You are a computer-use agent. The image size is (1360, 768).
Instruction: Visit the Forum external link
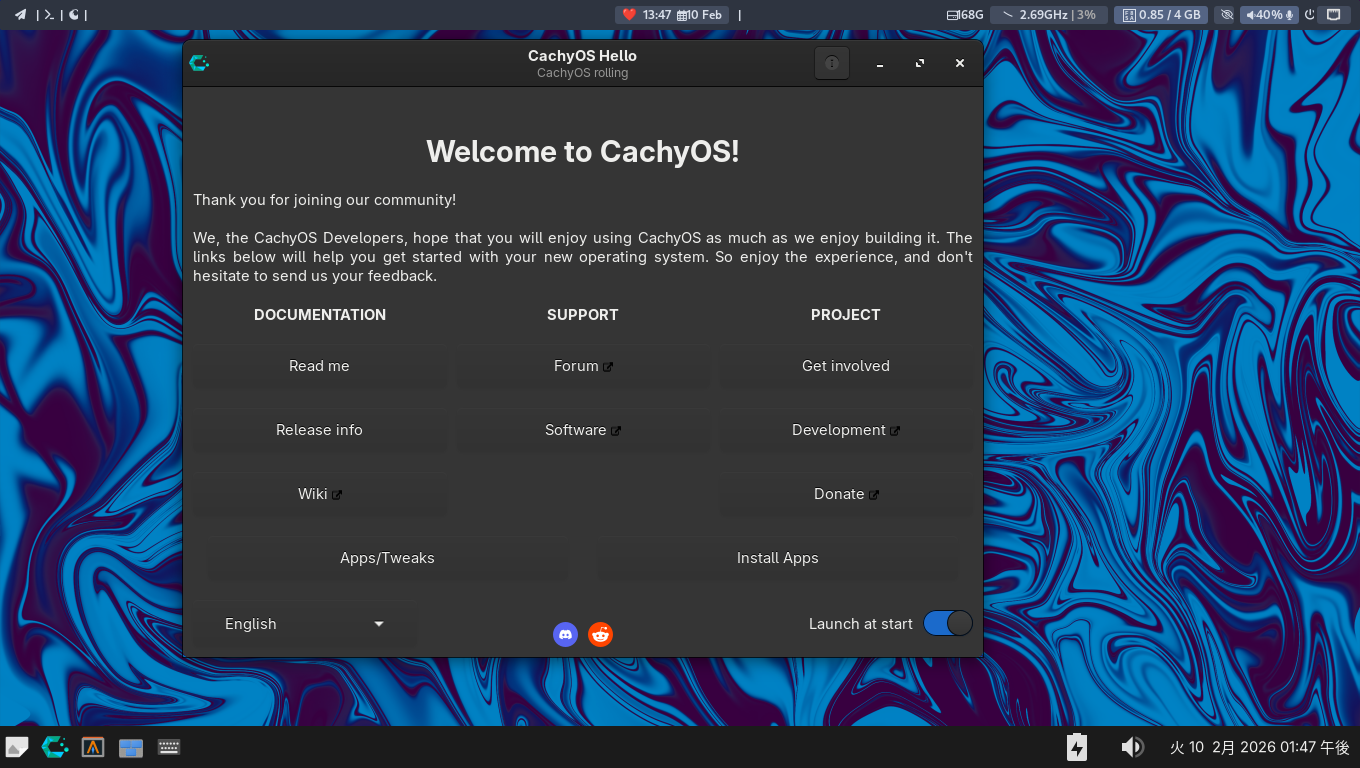(x=583, y=366)
